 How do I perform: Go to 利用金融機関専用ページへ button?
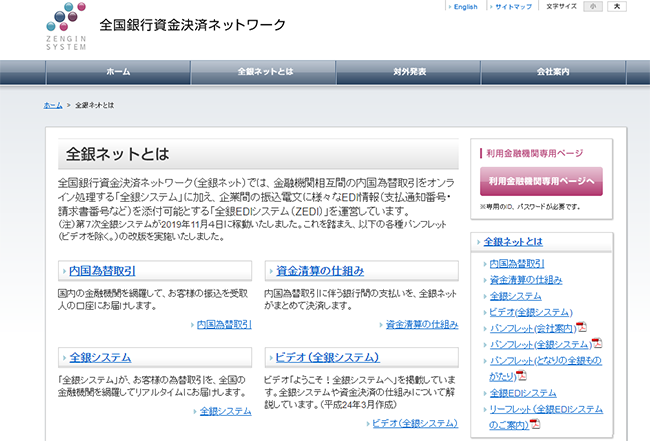click(x=541, y=181)
